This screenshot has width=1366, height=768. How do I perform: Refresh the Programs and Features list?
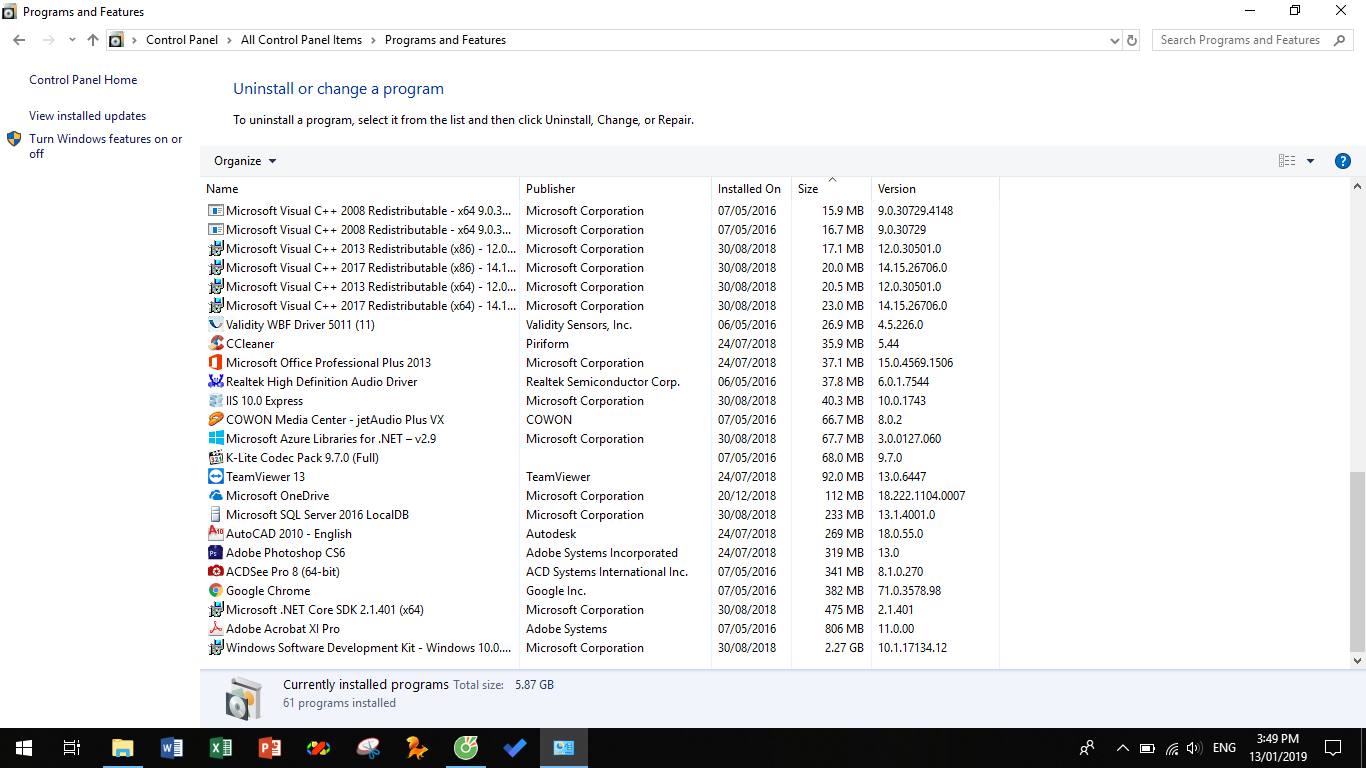point(1132,40)
